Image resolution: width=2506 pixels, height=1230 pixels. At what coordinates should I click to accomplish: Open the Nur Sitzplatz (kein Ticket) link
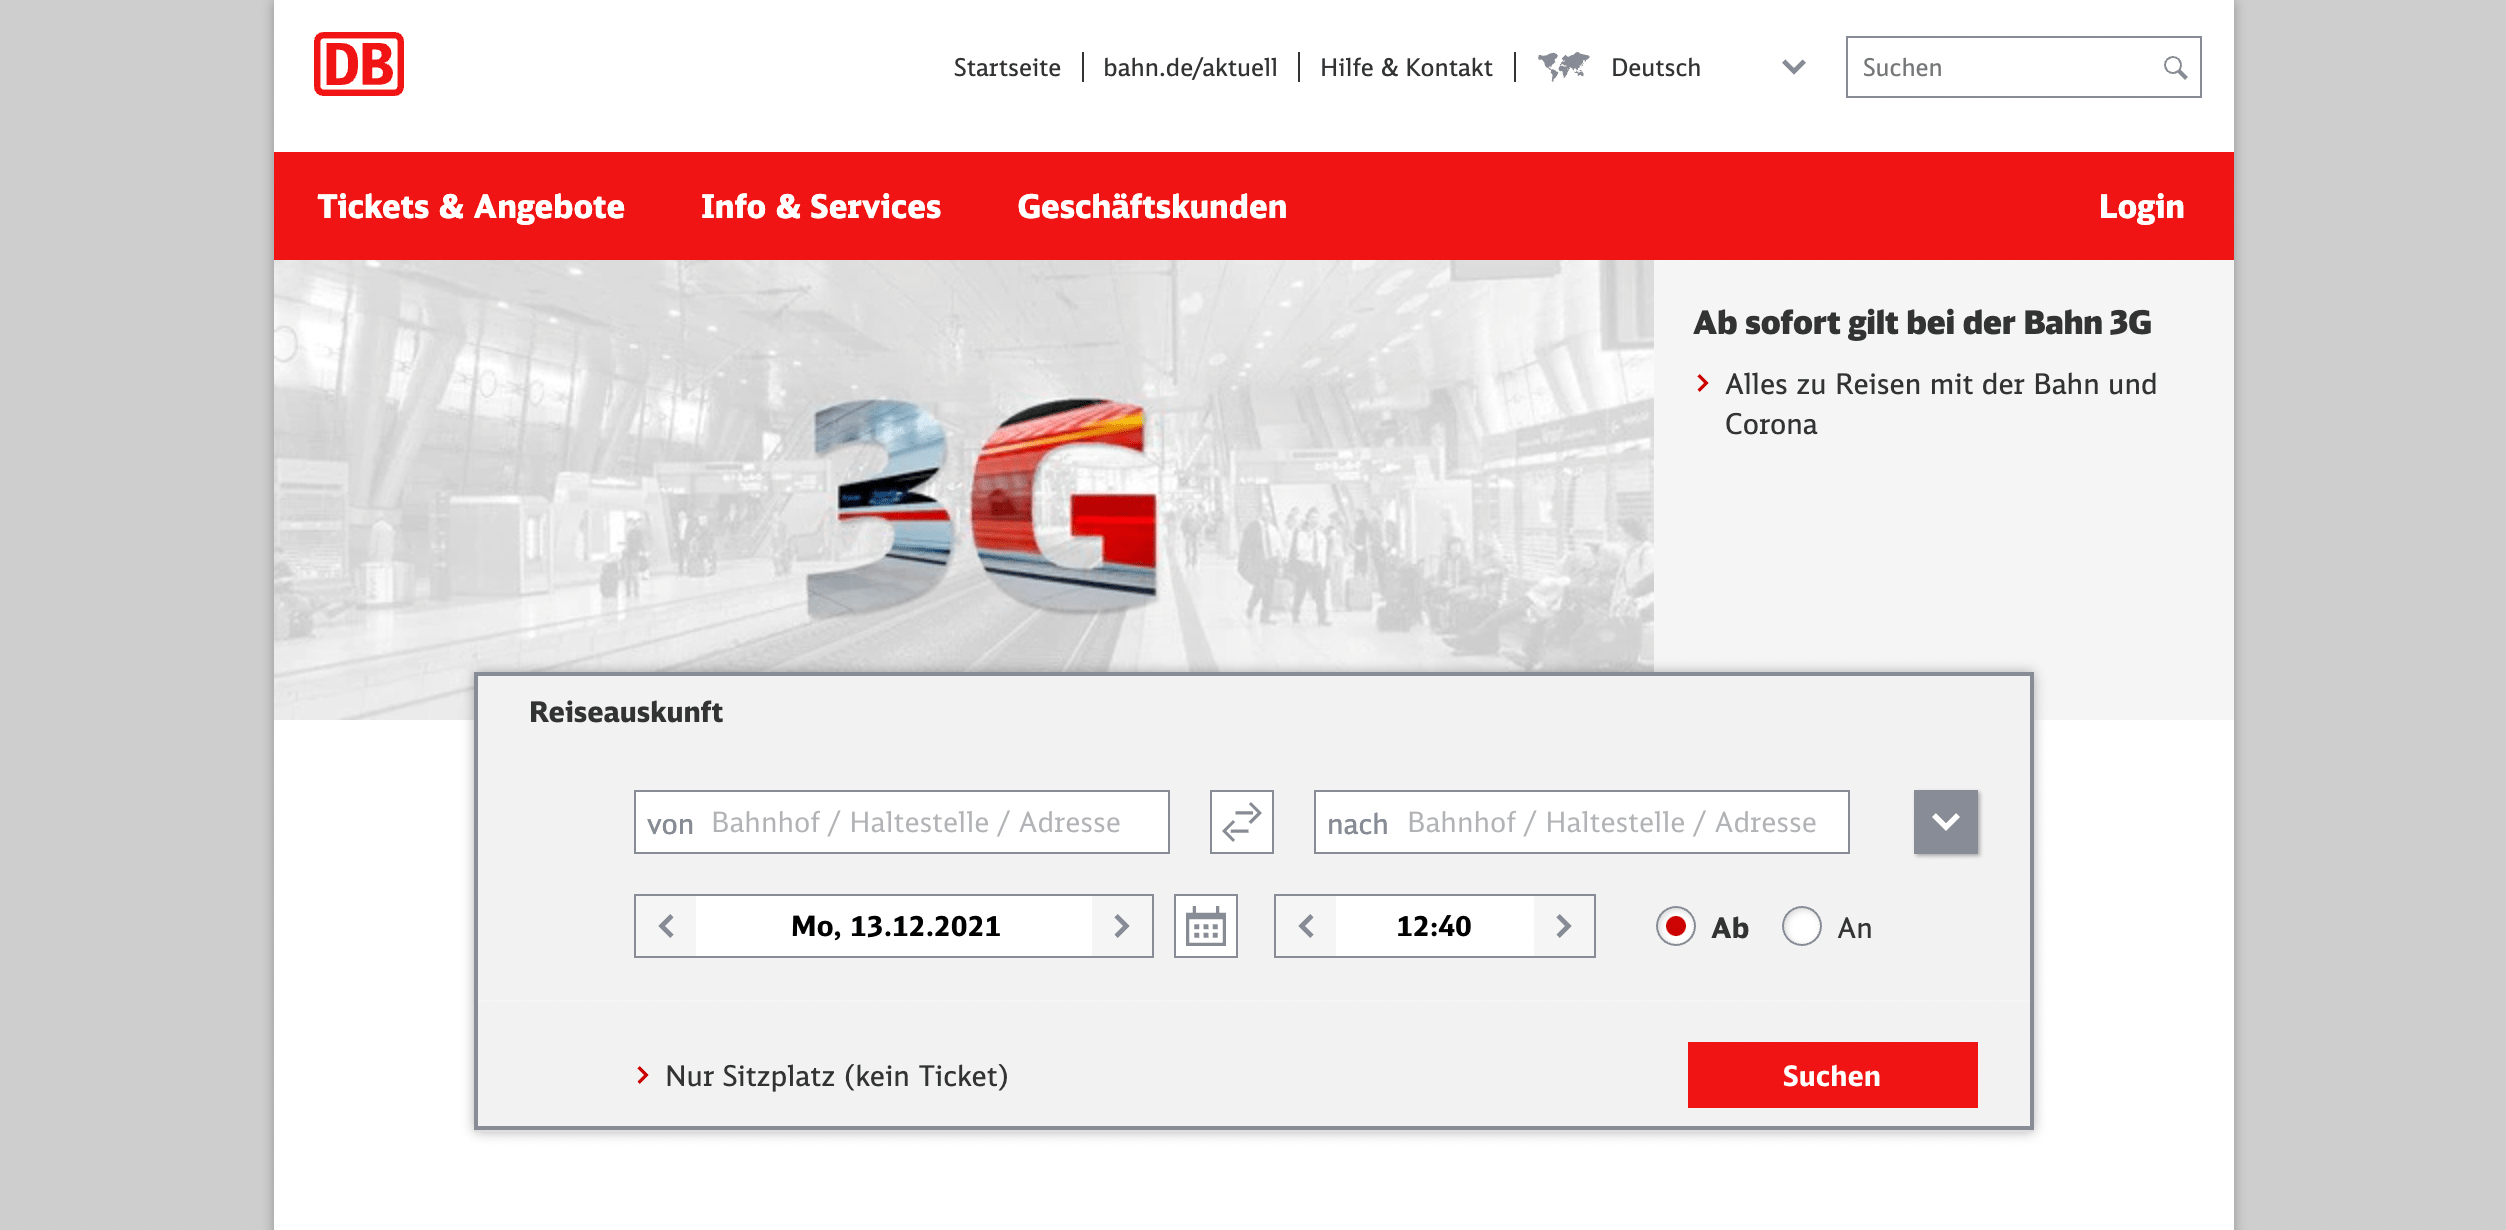[836, 1076]
